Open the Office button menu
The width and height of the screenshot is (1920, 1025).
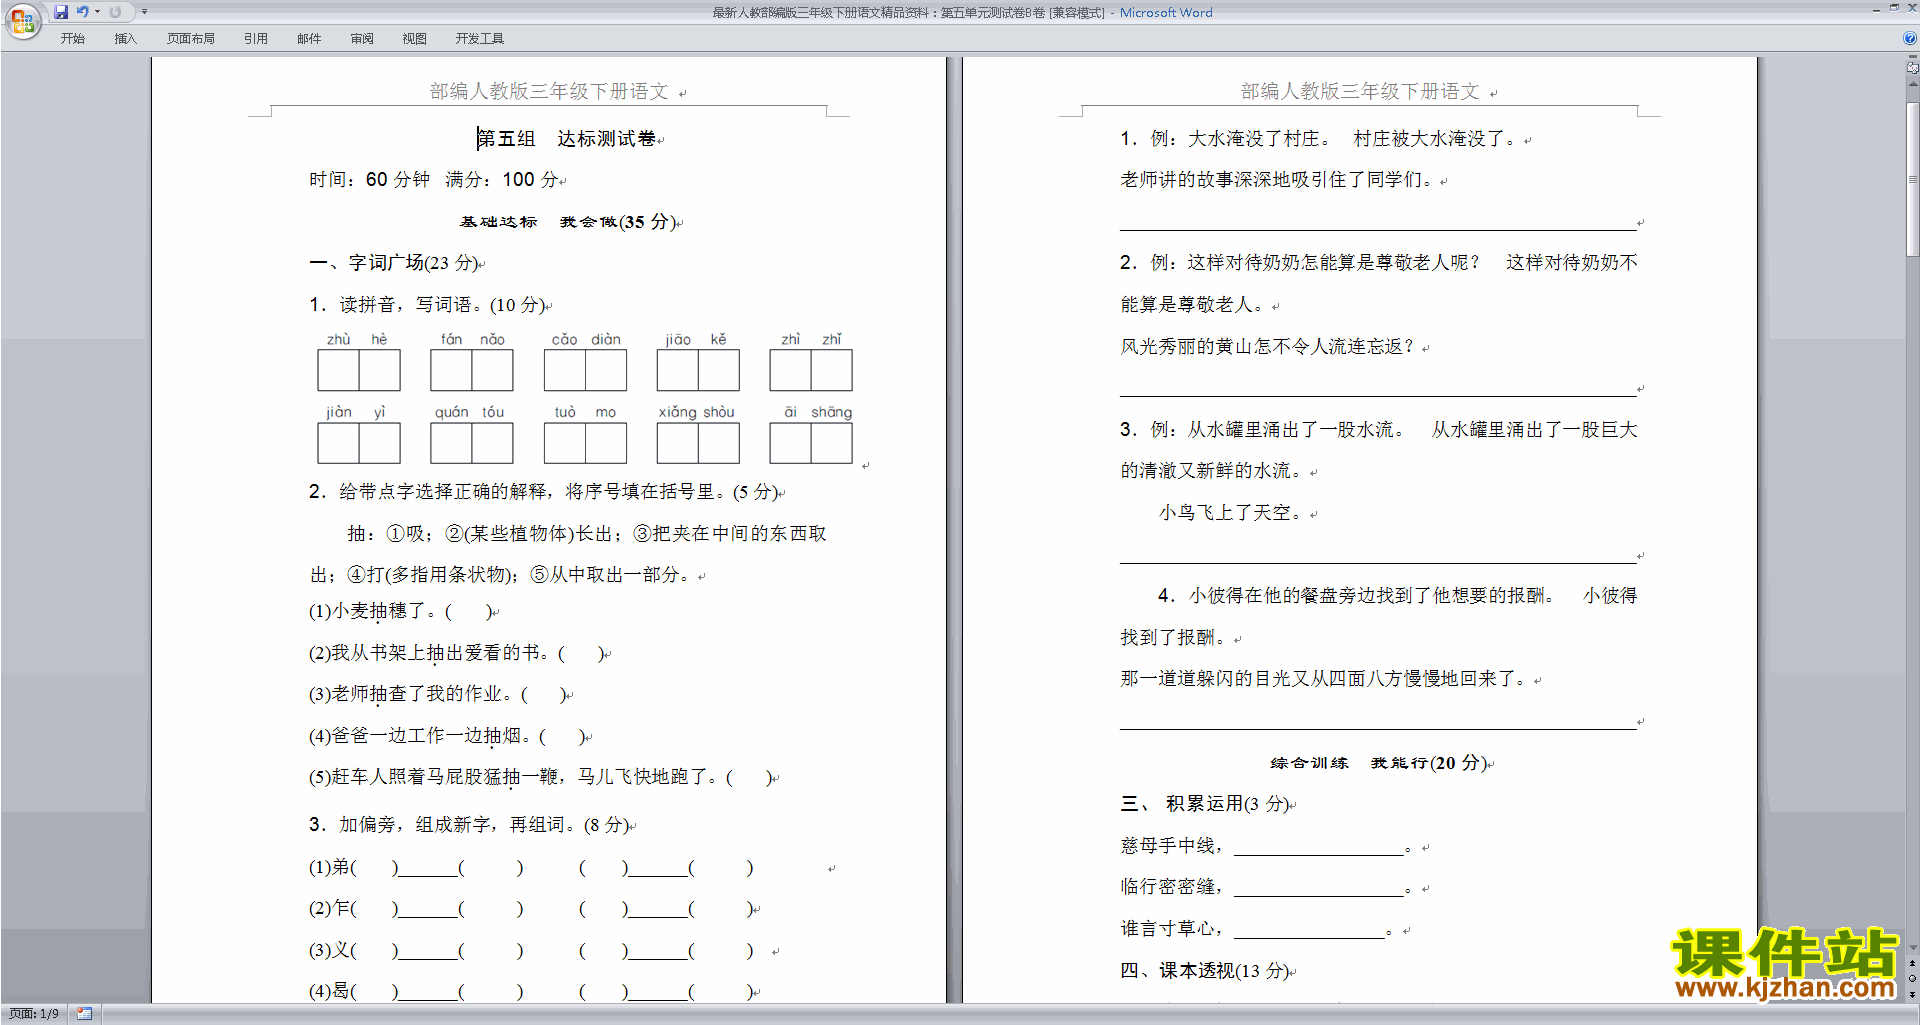(x=22, y=20)
